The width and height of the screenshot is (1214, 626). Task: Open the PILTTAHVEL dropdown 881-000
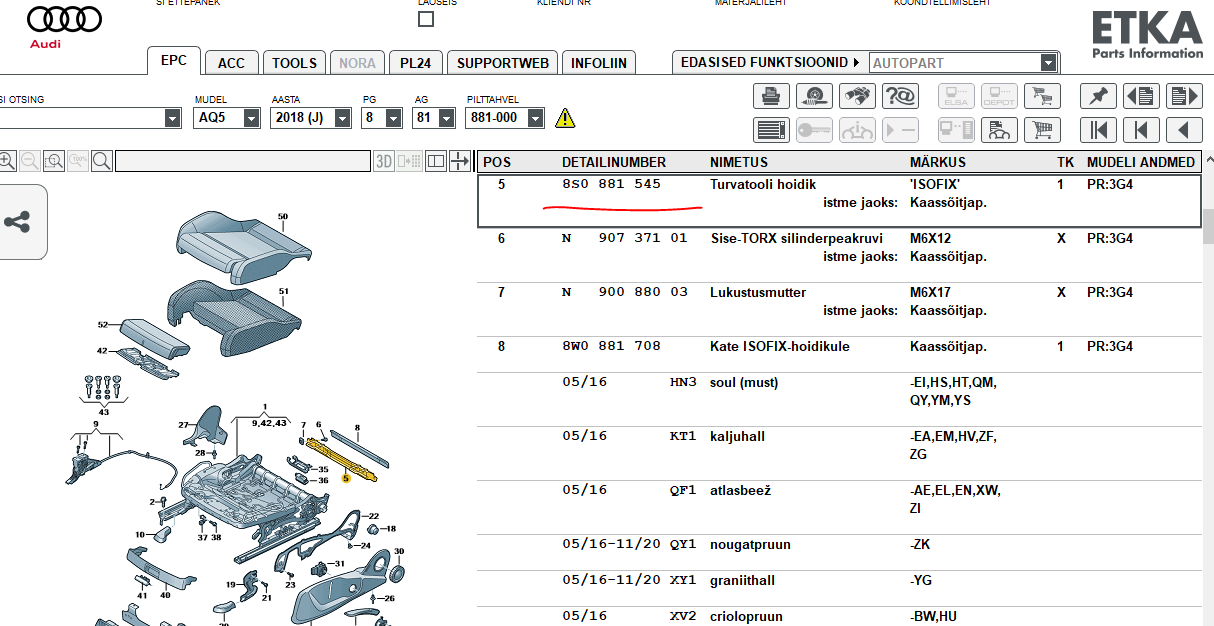(x=505, y=118)
